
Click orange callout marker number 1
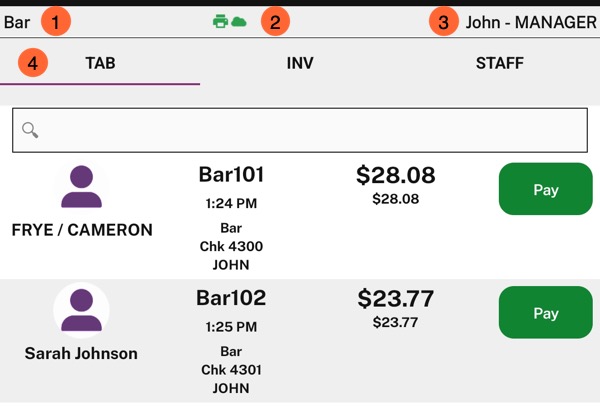[x=56, y=22]
